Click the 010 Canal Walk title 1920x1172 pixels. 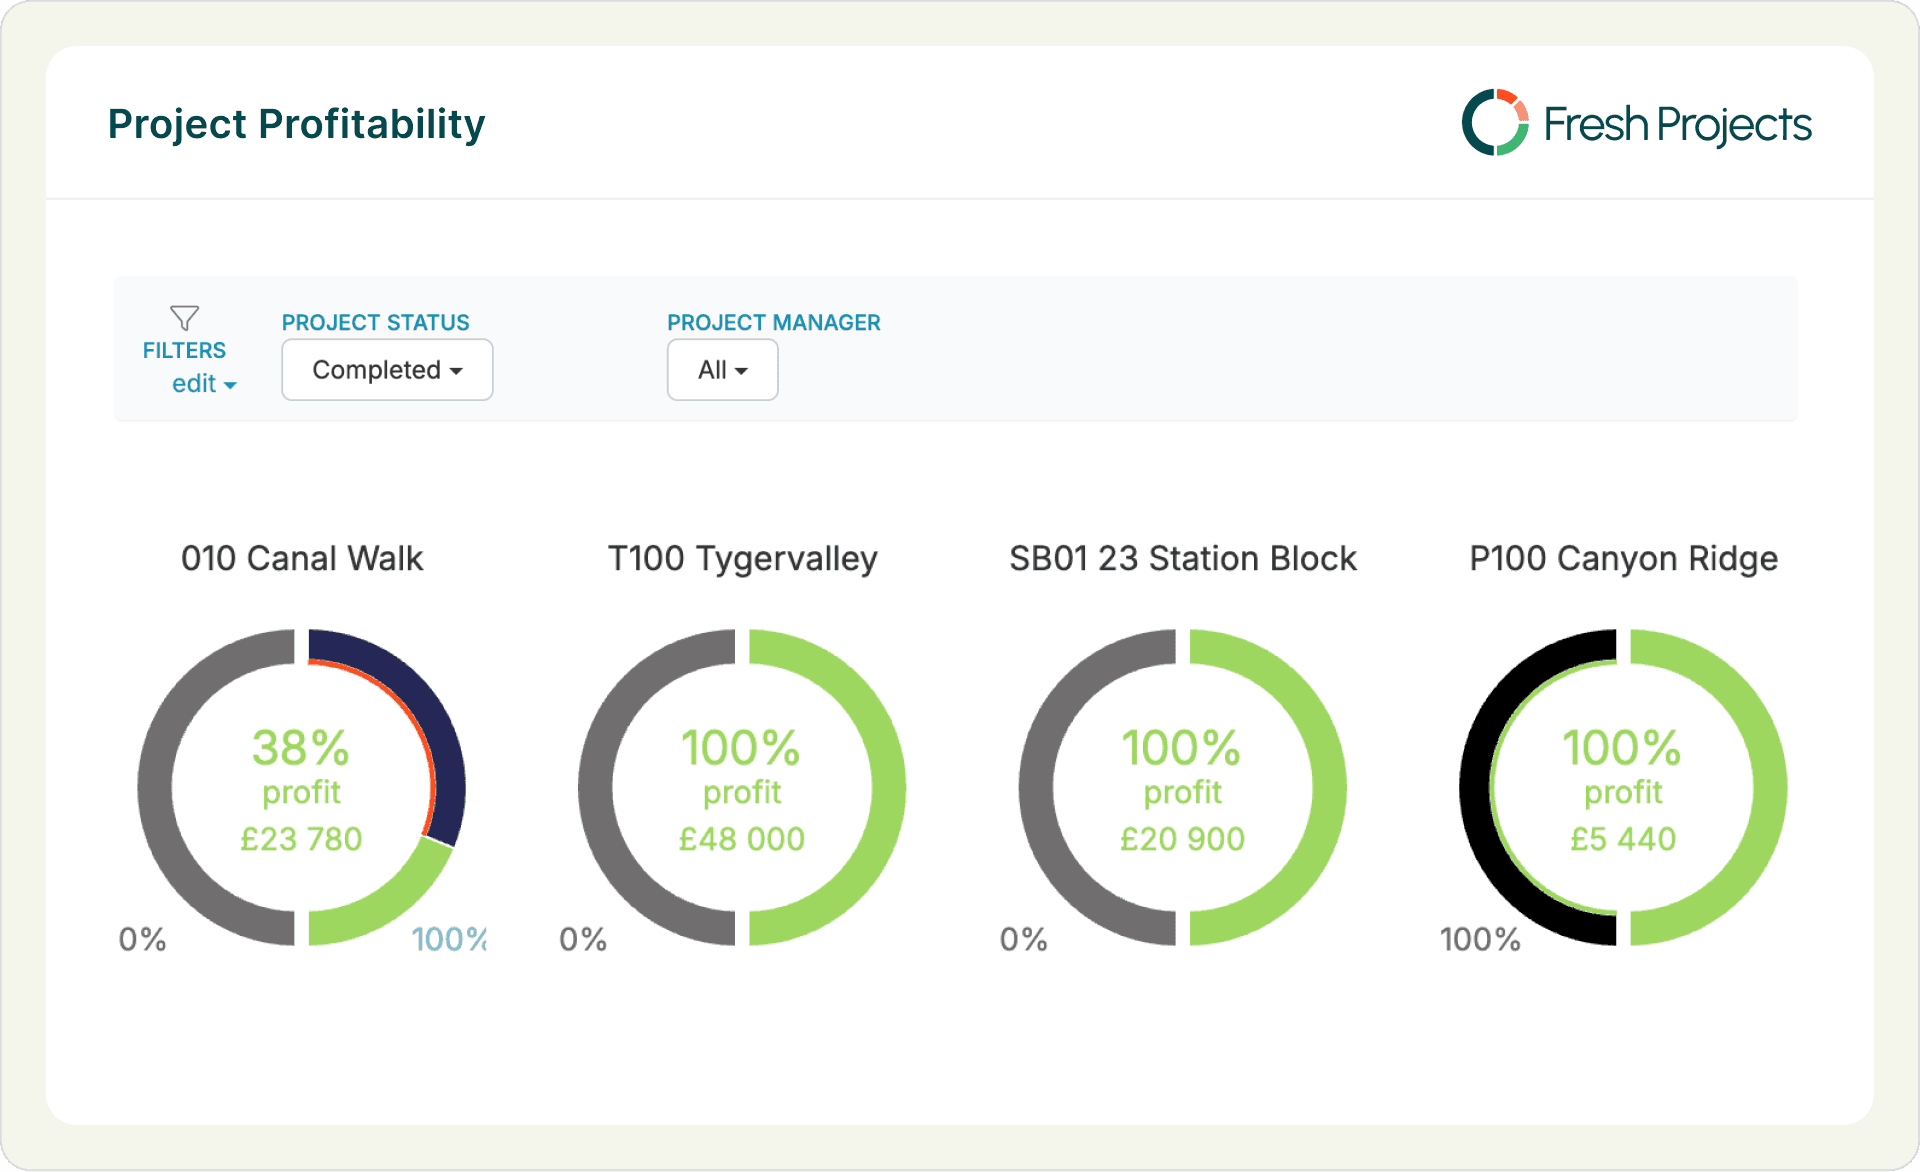[302, 558]
